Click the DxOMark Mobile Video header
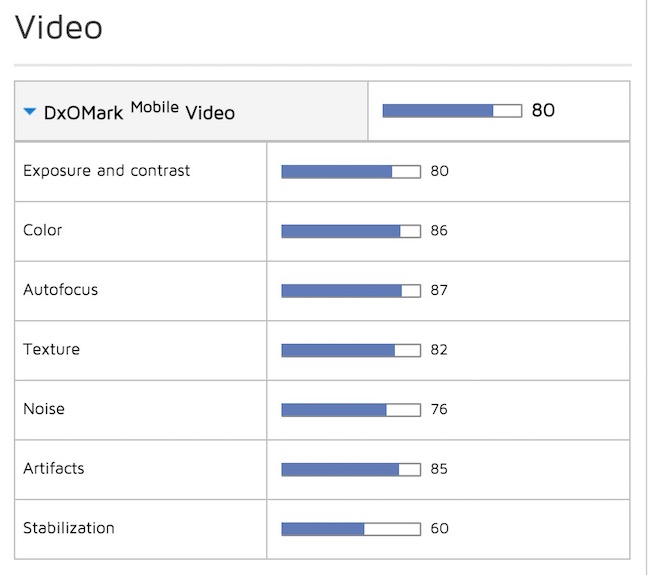Viewport: 650px width, 575px height. (x=139, y=112)
